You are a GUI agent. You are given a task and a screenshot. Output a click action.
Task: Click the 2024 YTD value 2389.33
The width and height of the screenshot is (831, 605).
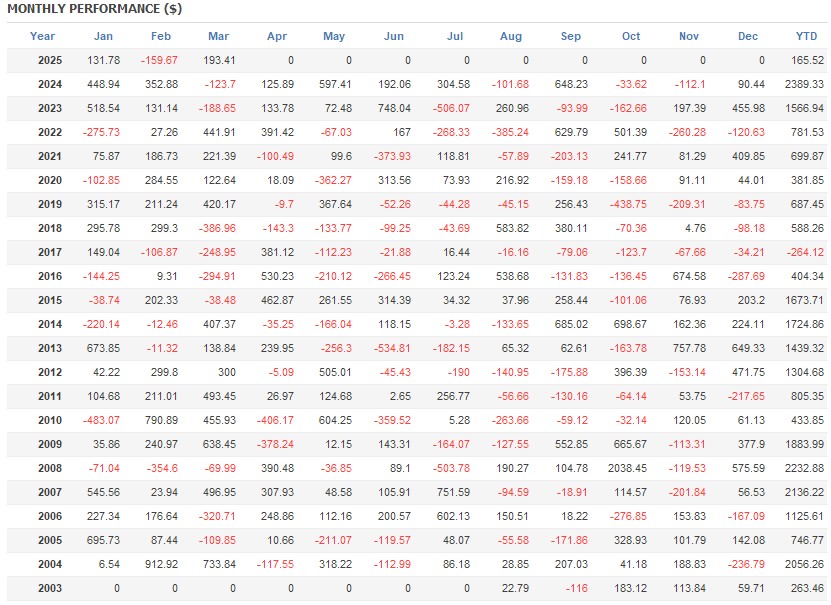(x=804, y=84)
